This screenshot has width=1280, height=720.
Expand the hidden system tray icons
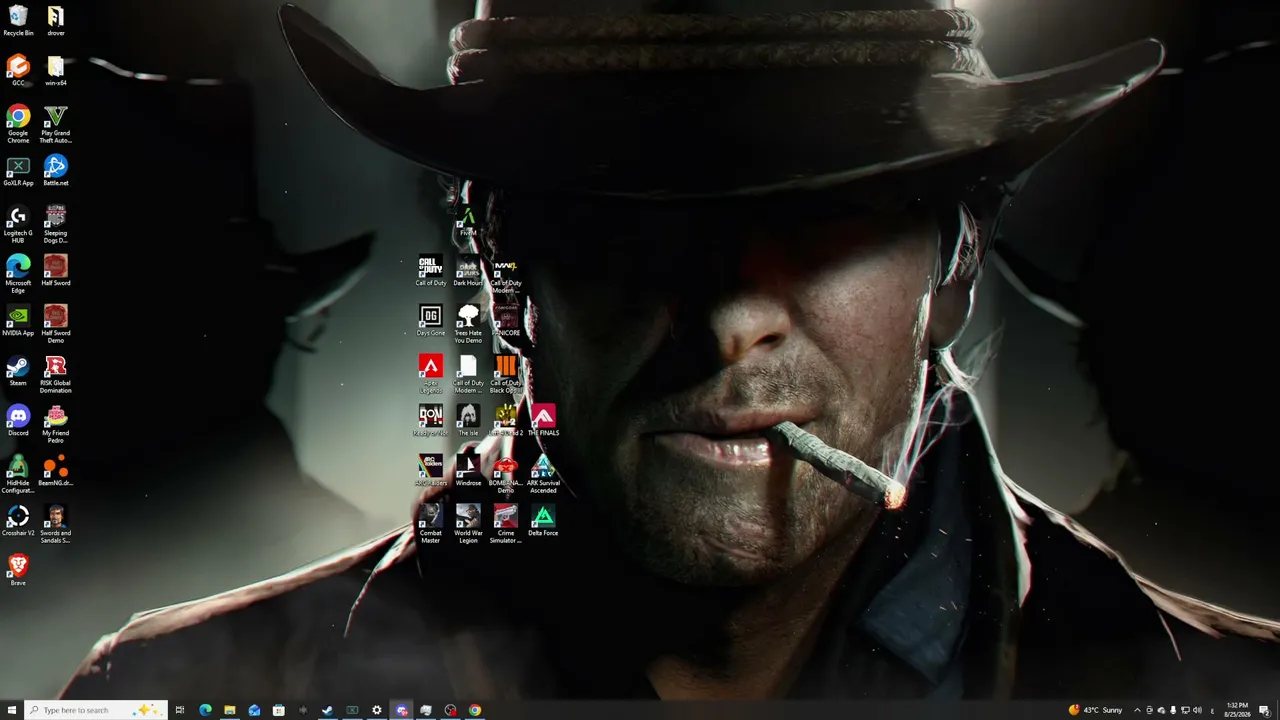(x=1137, y=710)
